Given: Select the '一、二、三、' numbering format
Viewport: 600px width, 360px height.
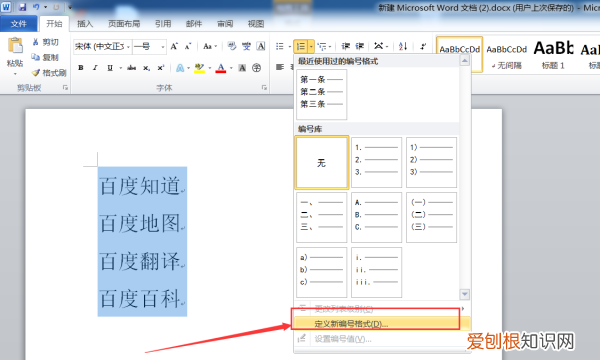Looking at the screenshot, I should pyautogui.click(x=321, y=217).
